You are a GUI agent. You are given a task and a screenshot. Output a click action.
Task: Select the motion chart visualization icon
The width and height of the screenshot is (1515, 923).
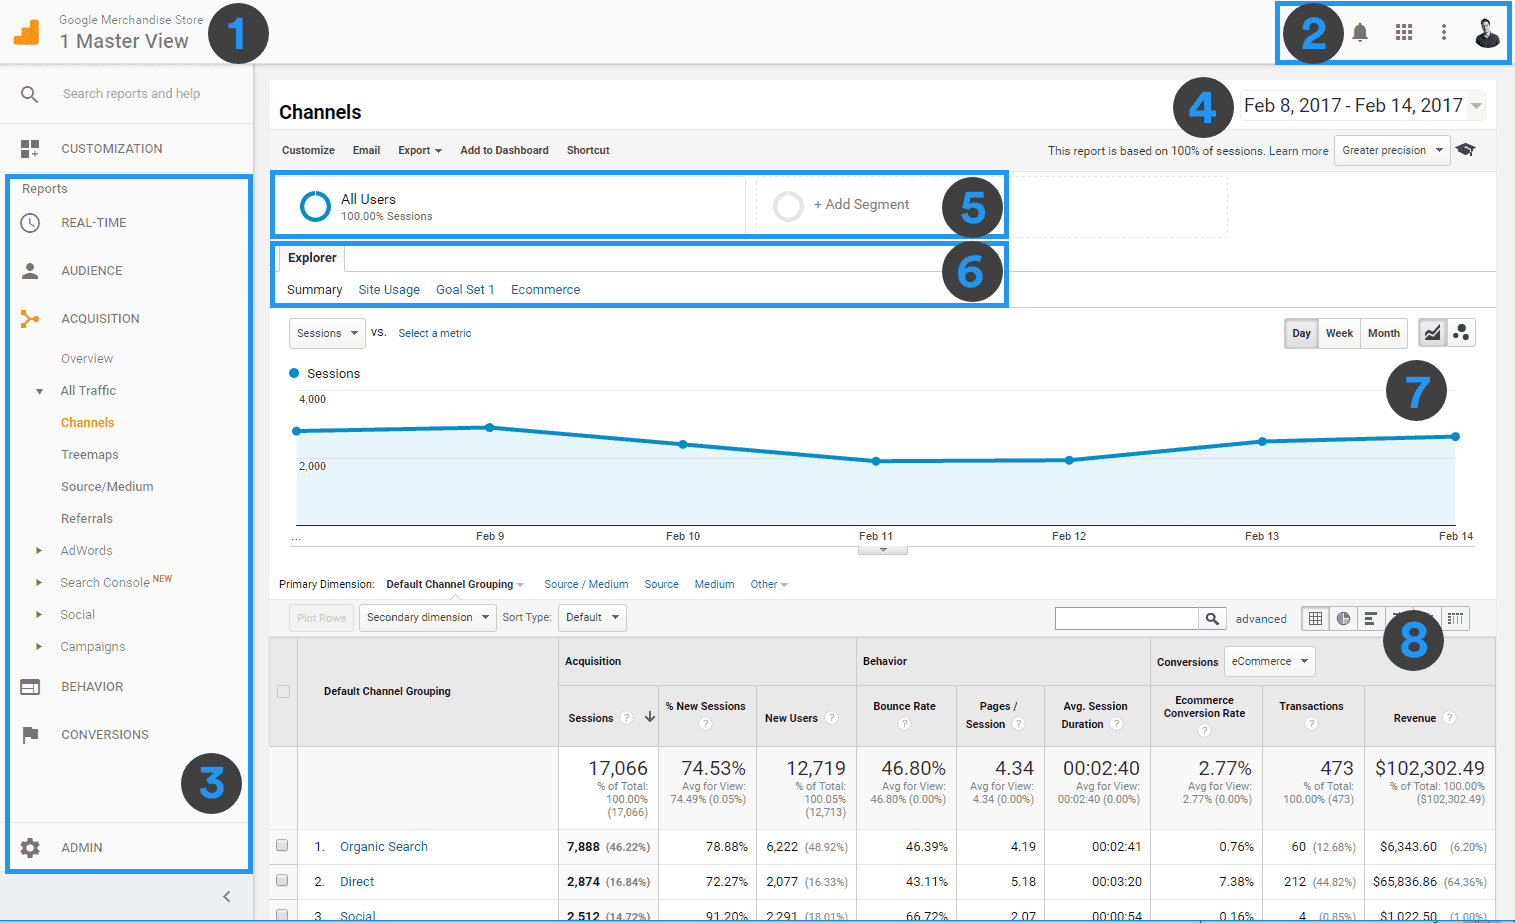click(1461, 332)
